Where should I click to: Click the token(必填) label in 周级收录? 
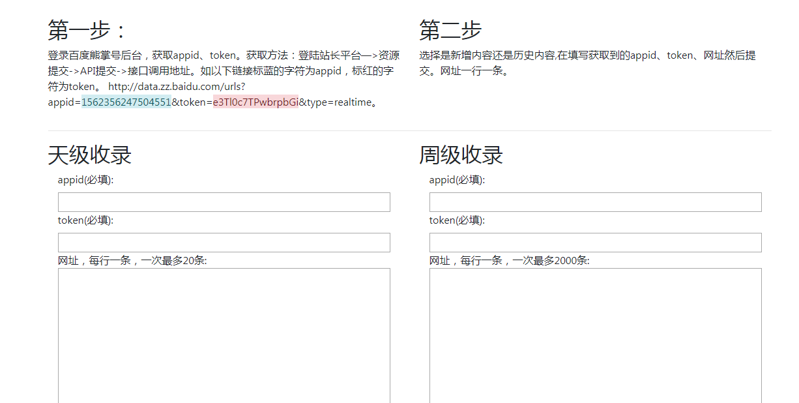pos(456,220)
